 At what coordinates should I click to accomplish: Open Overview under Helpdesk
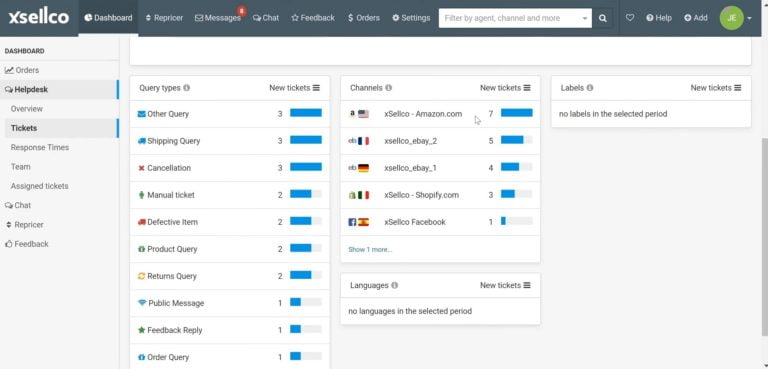pyautogui.click(x=27, y=109)
